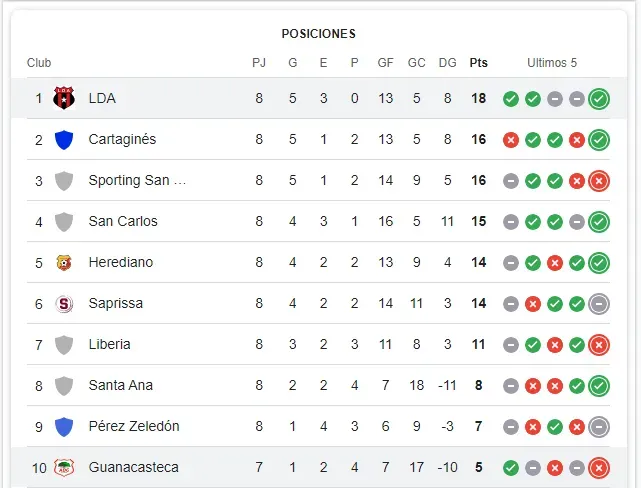Screen dimensions: 641x488
Task: Click the Herediano team crest icon
Action: tap(64, 262)
